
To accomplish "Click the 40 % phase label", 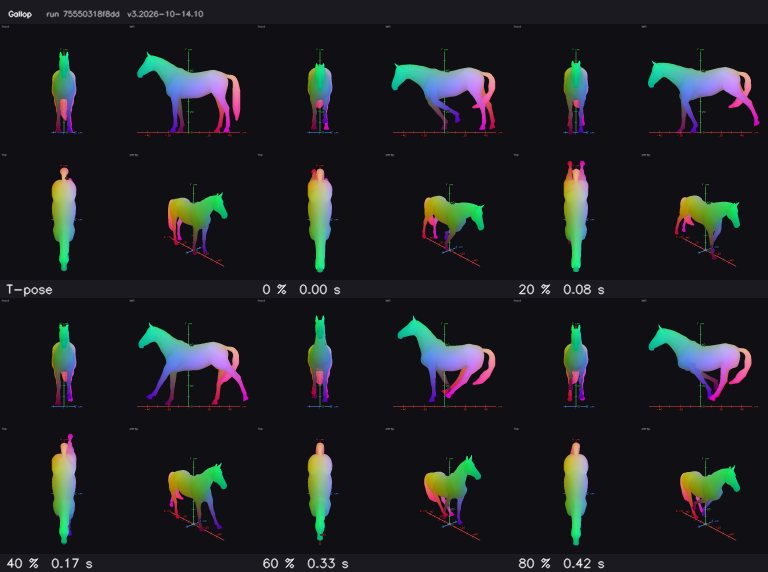I will (x=22, y=564).
